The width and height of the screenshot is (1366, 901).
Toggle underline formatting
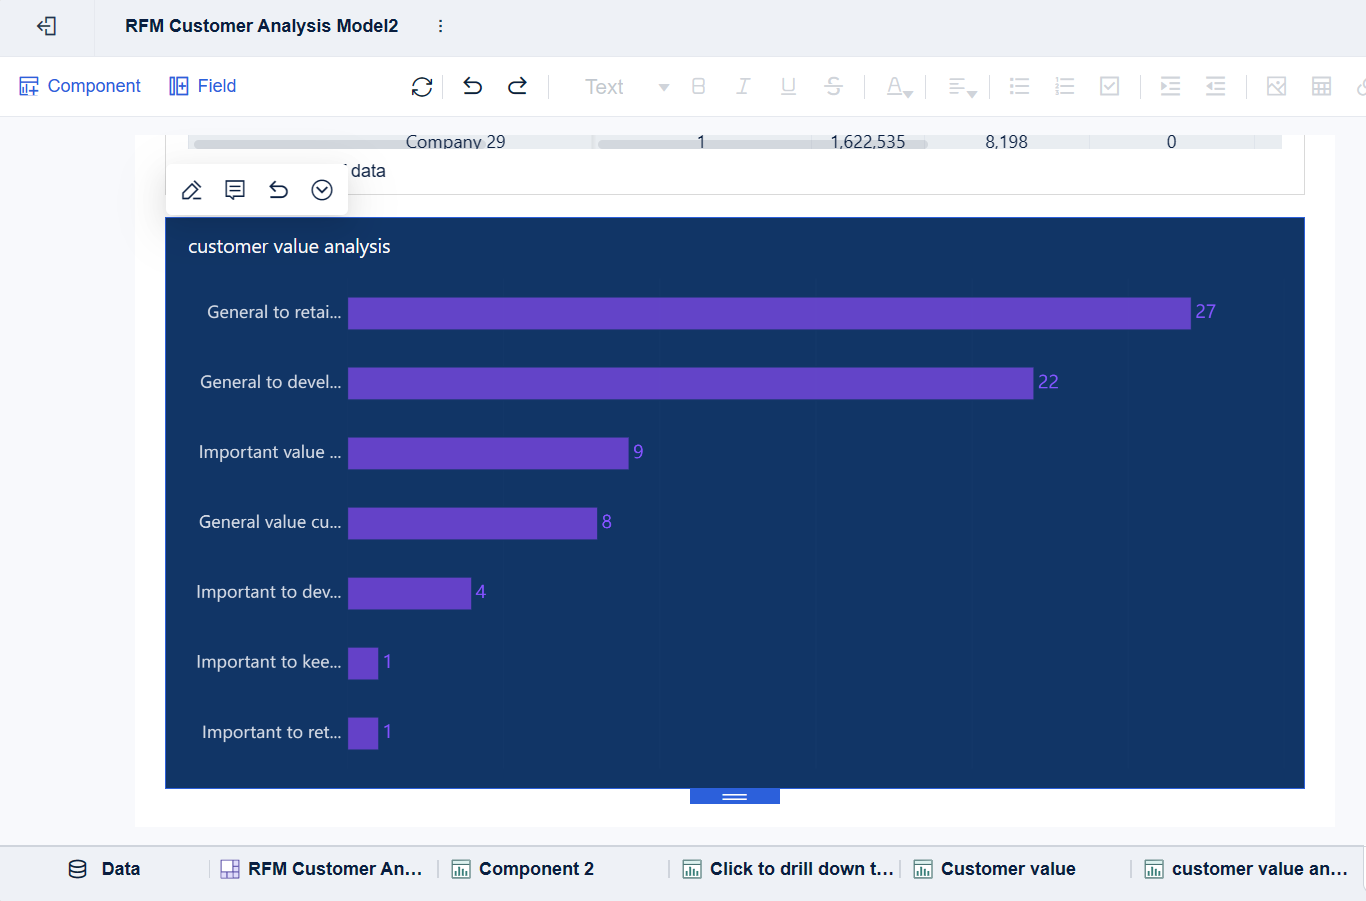coord(788,86)
